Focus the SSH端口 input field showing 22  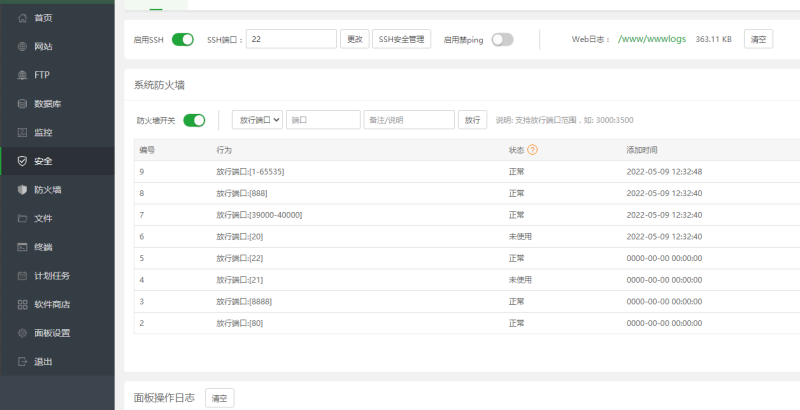tap(291, 39)
